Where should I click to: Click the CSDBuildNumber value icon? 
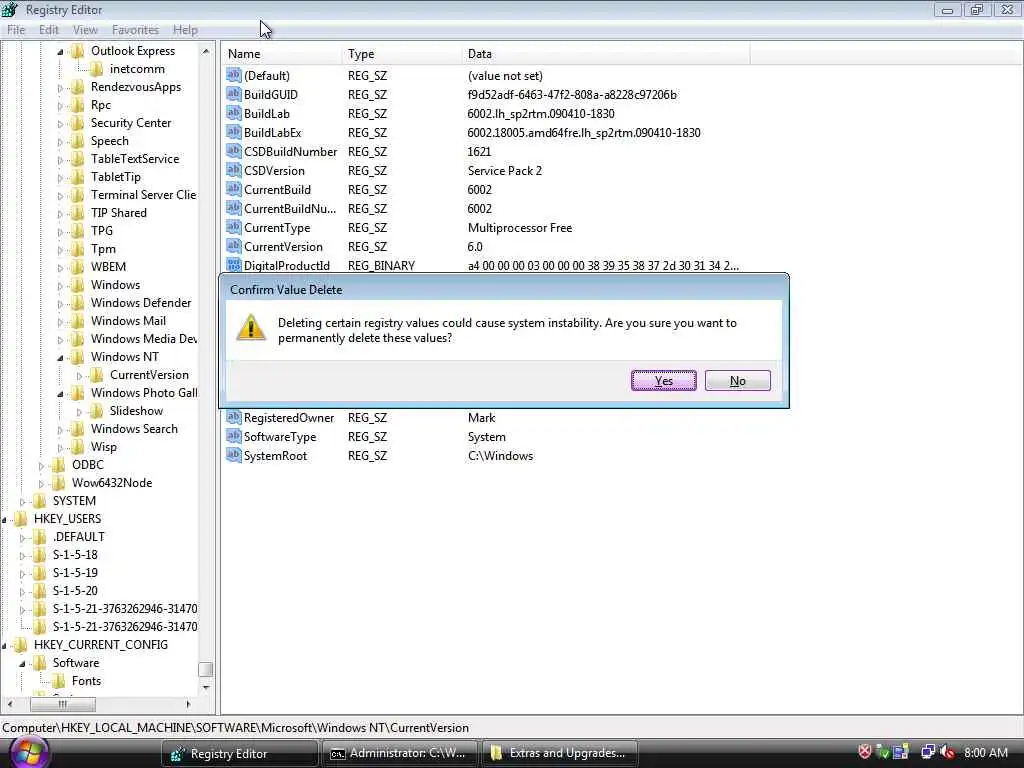234,151
